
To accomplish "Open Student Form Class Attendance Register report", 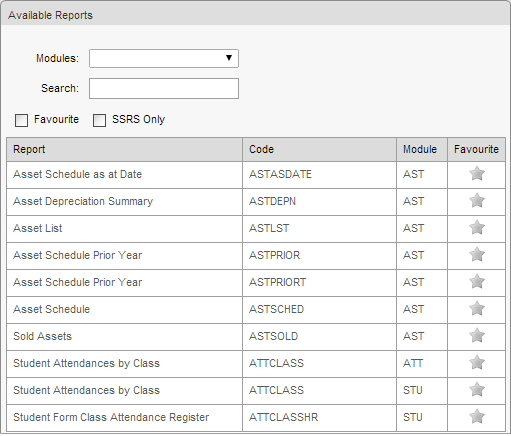I will pyautogui.click(x=111, y=417).
